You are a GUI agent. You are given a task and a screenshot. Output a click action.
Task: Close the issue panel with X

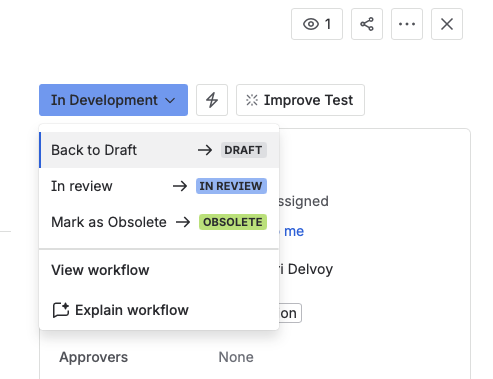pyautogui.click(x=447, y=24)
